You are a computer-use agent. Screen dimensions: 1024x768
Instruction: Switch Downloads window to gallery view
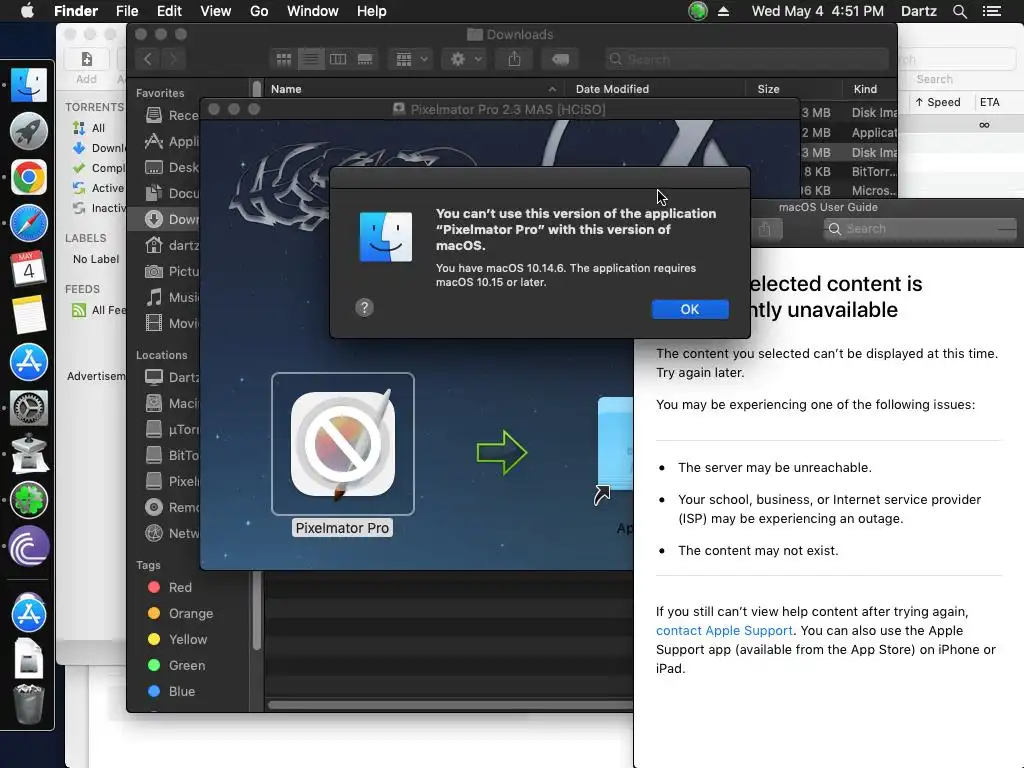click(365, 59)
